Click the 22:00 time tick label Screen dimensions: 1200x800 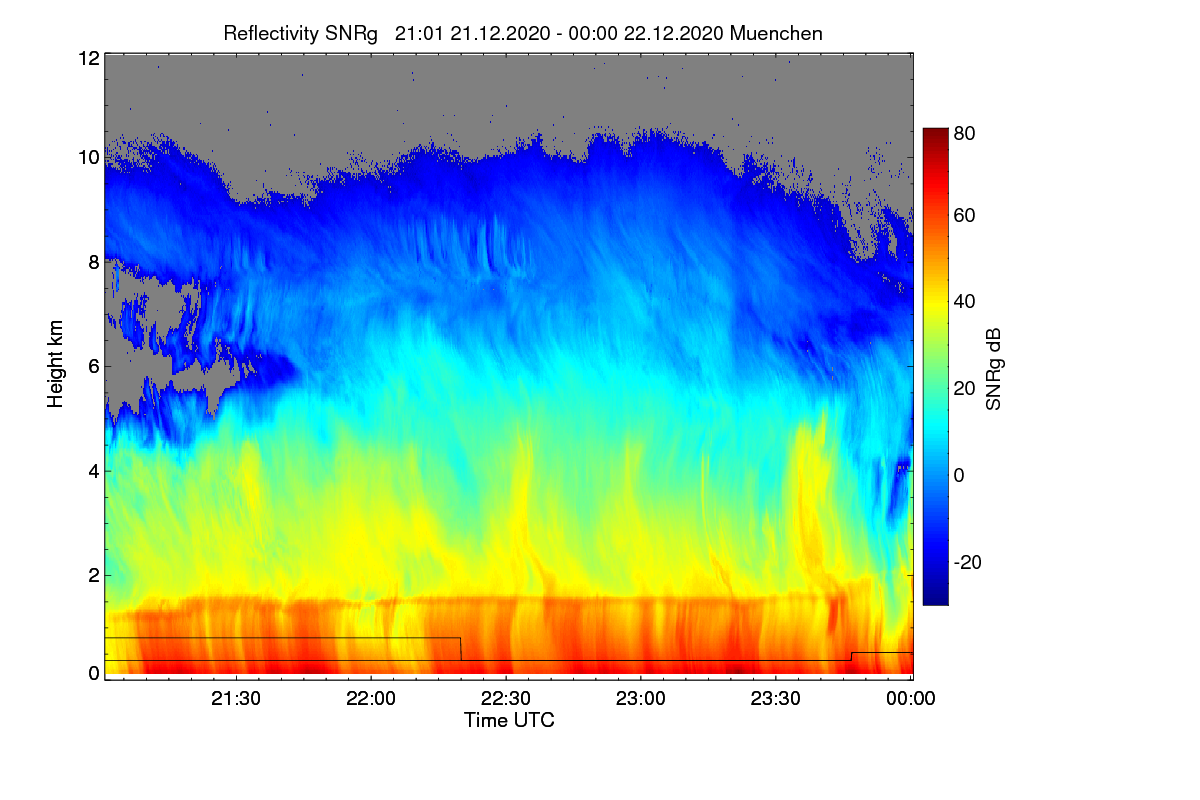click(371, 699)
